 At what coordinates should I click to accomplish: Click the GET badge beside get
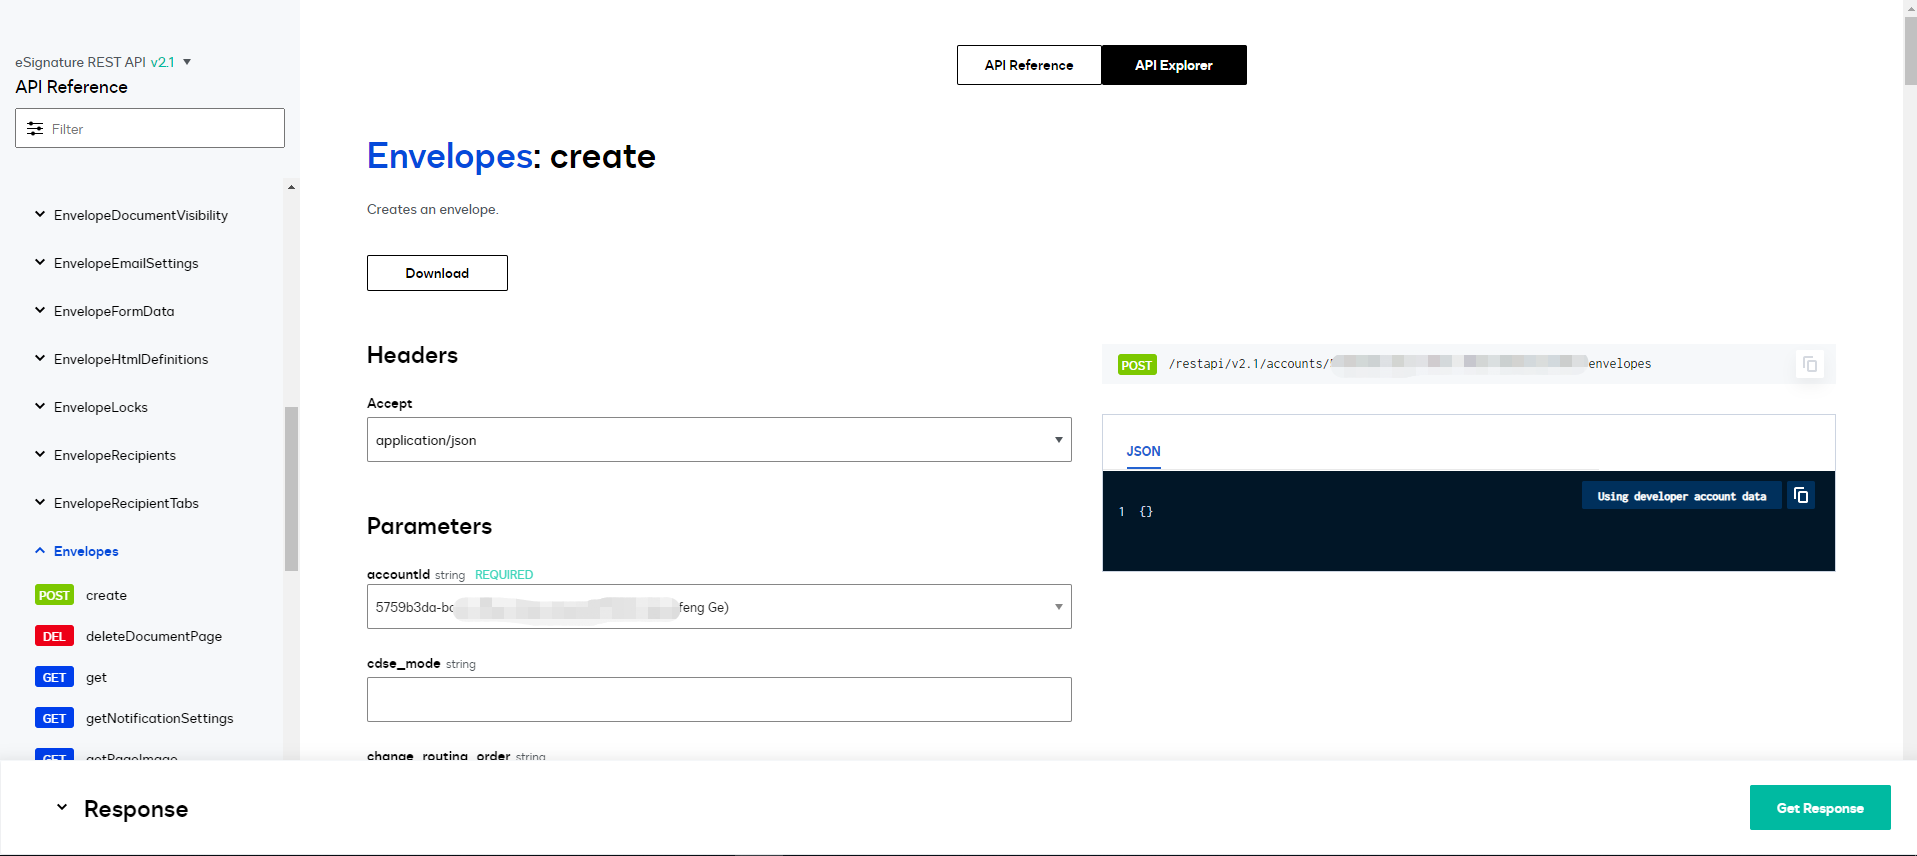(54, 677)
